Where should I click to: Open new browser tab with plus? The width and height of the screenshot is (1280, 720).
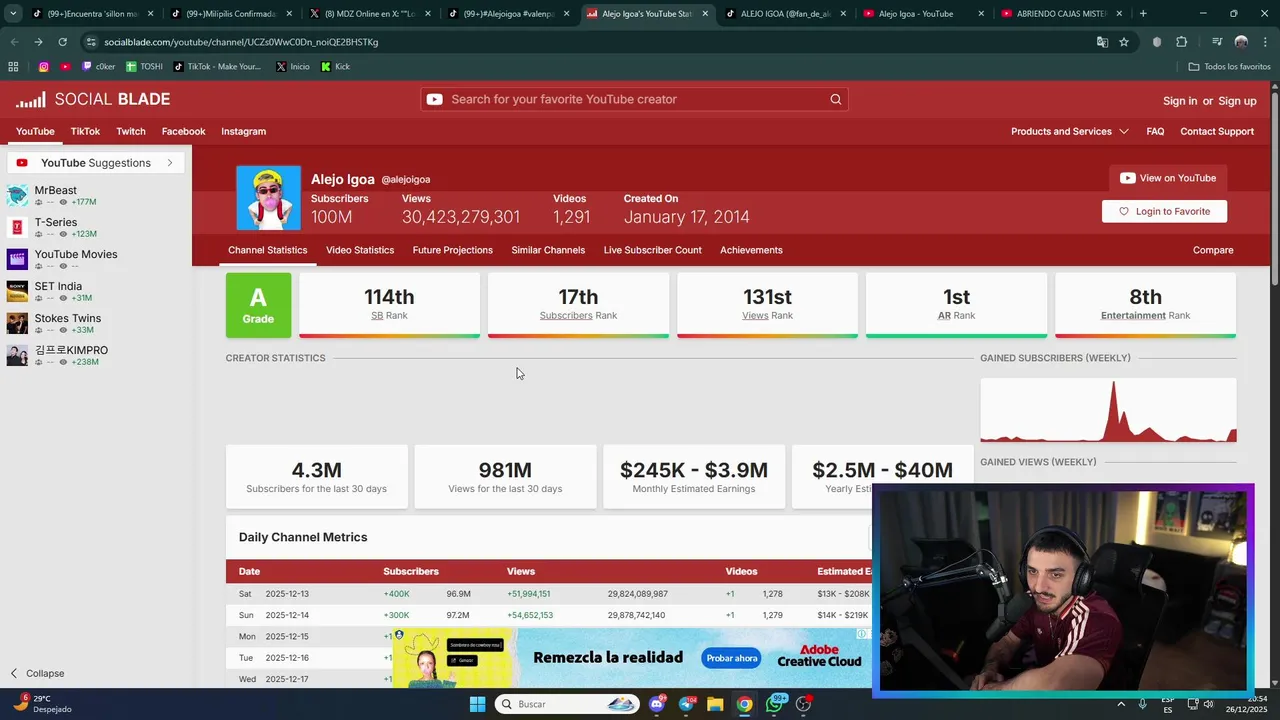click(1143, 14)
